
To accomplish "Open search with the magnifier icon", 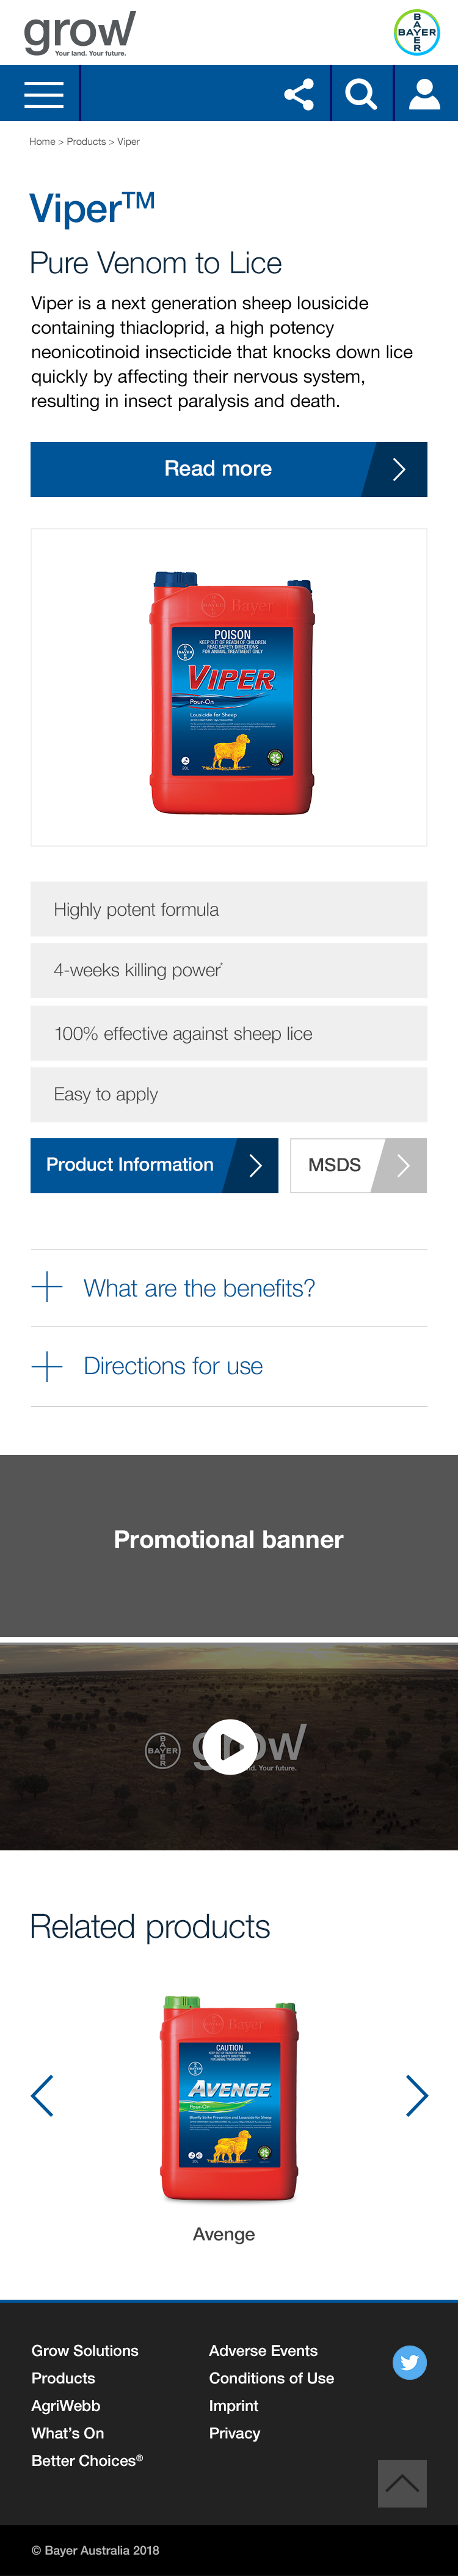I will coord(361,95).
